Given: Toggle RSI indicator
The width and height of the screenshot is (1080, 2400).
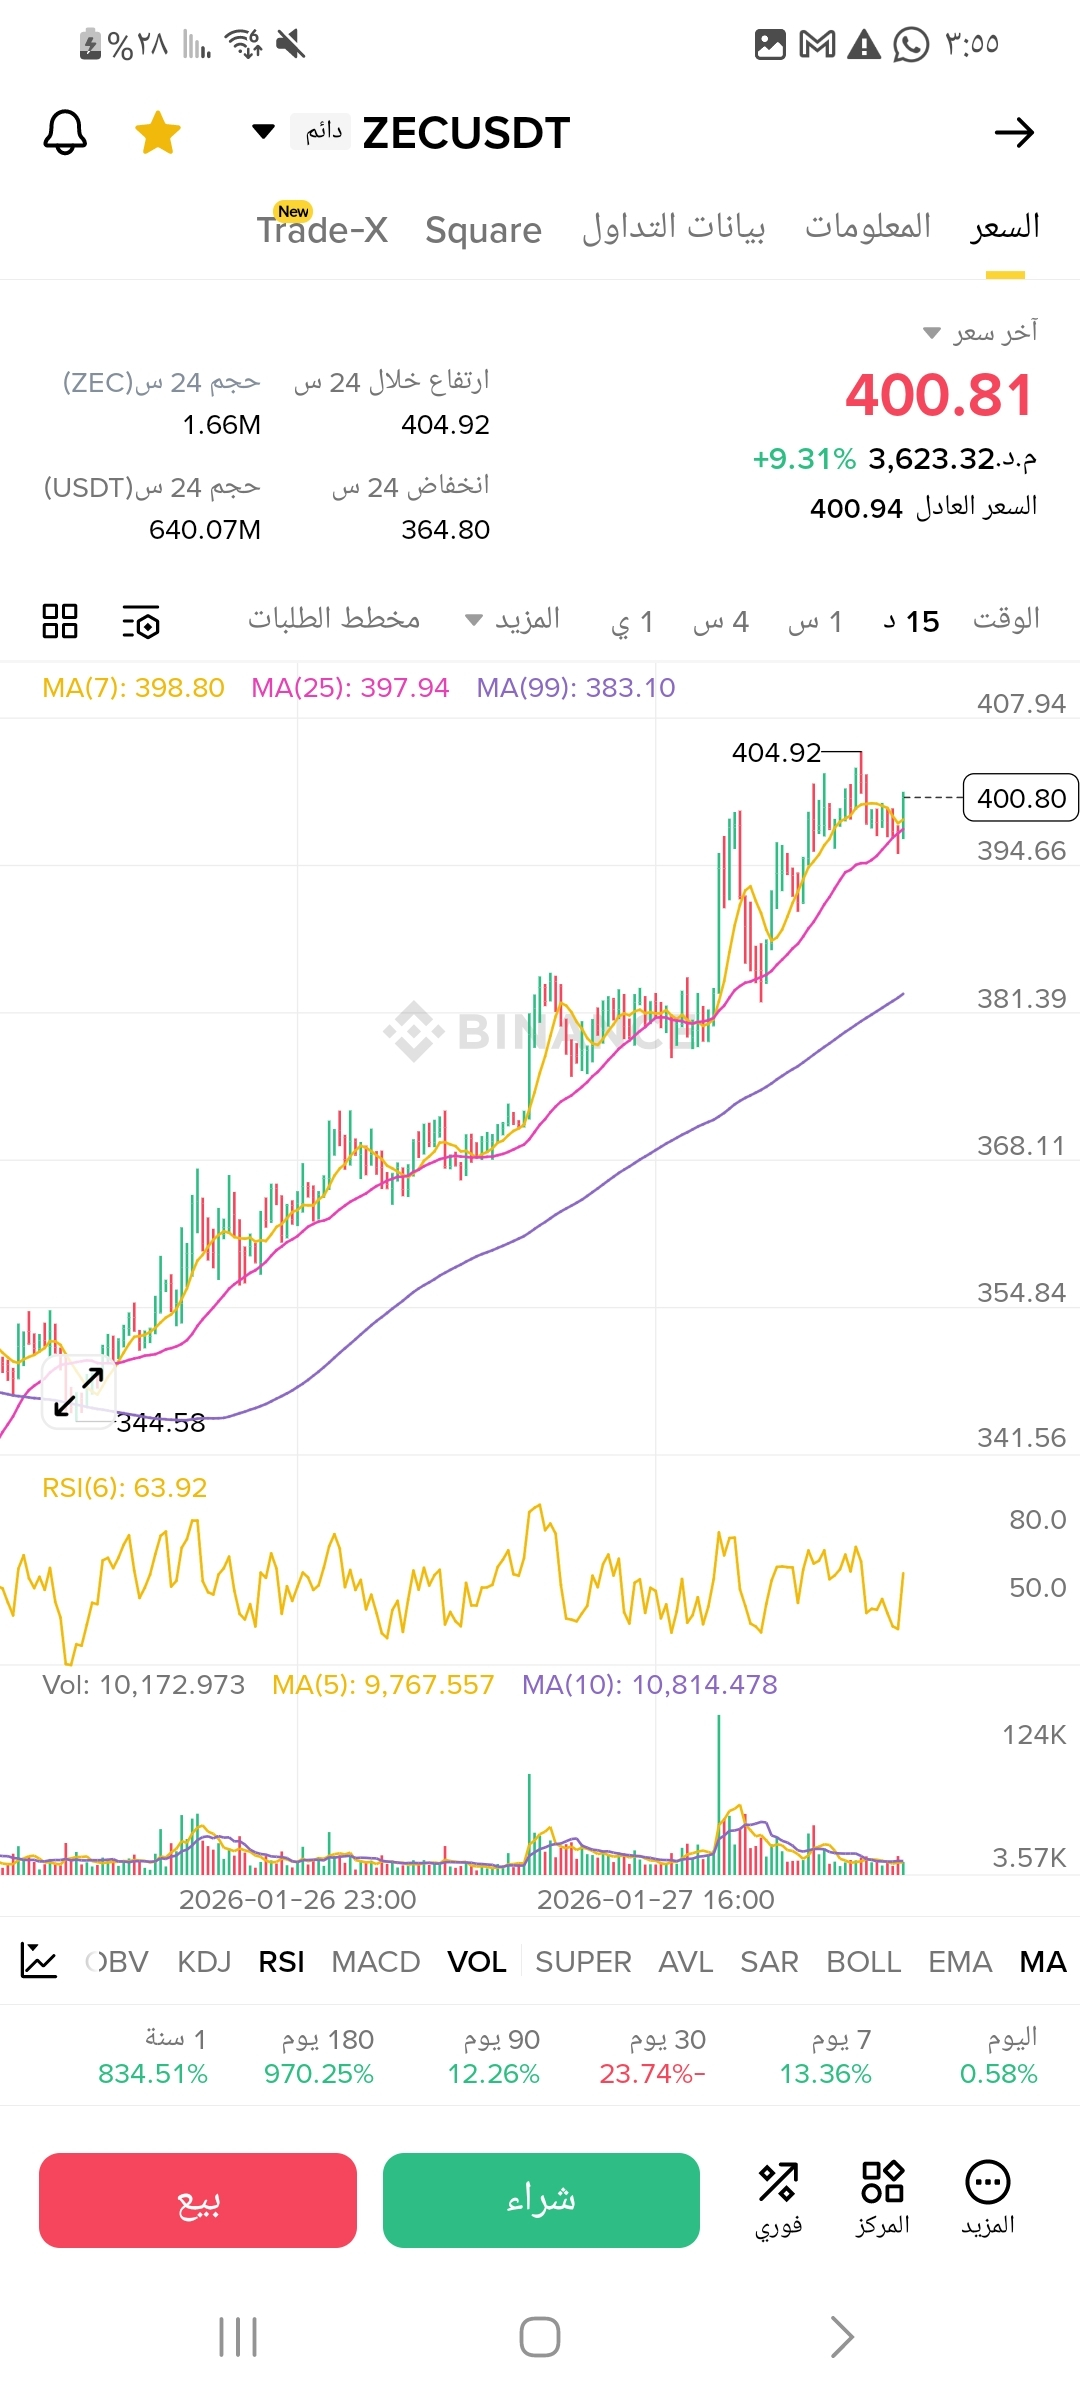Looking at the screenshot, I should [x=281, y=1962].
